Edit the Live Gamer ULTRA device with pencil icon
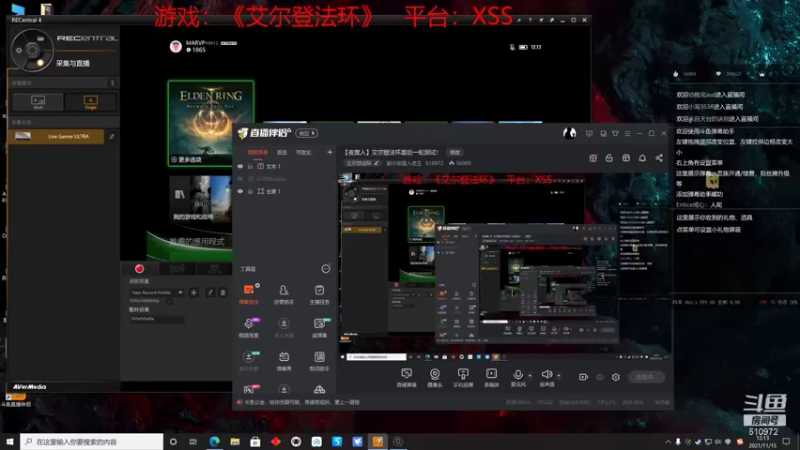The width and height of the screenshot is (800, 450). [x=112, y=136]
